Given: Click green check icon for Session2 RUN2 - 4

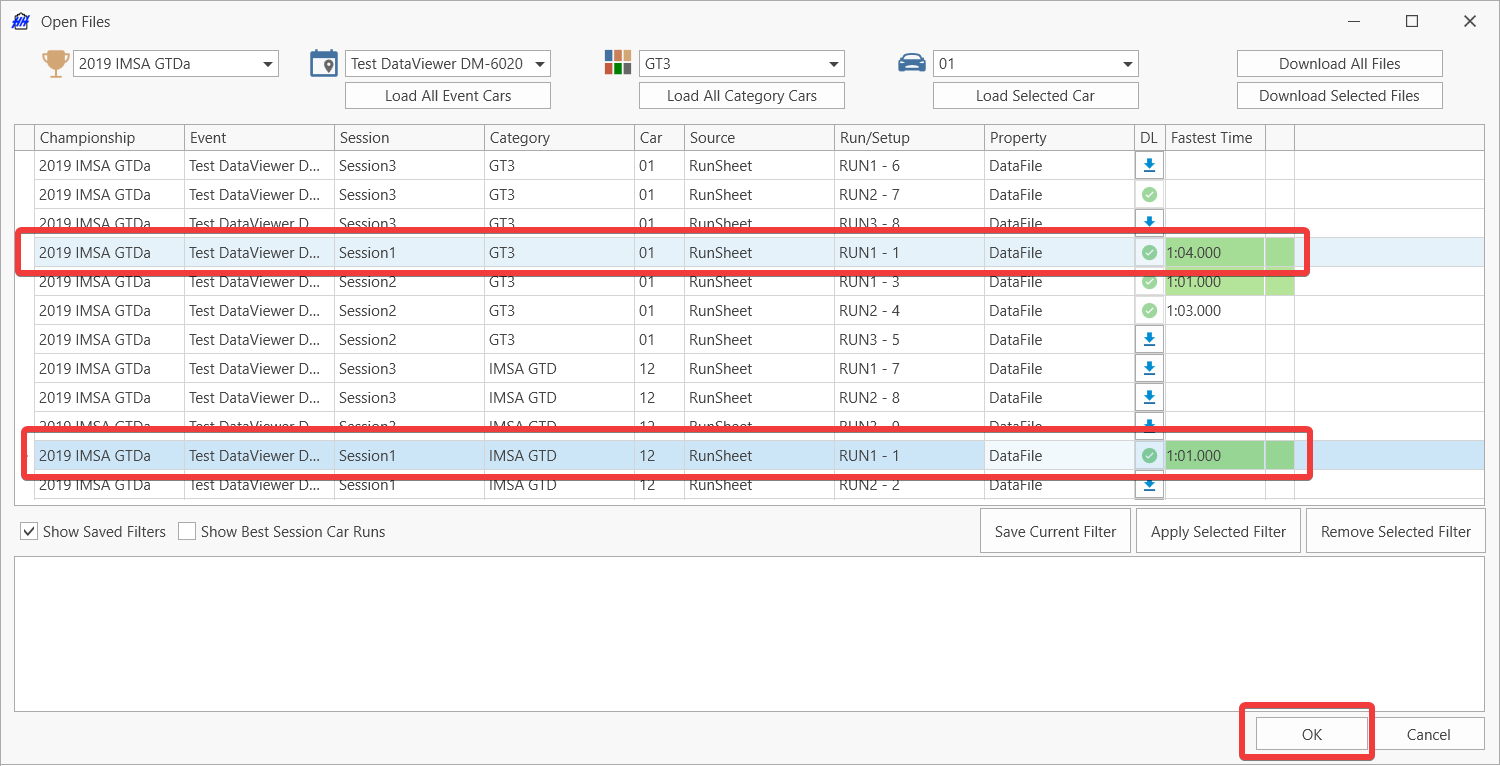Looking at the screenshot, I should click(1149, 311).
